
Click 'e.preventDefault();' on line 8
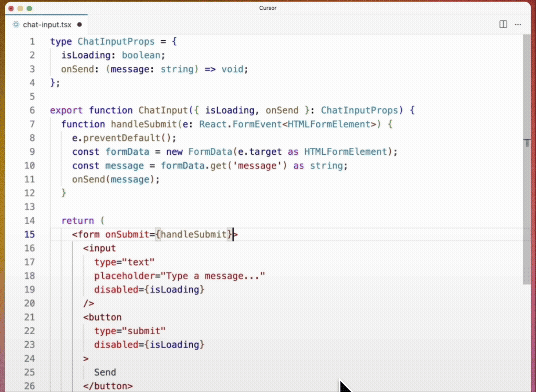tap(124, 138)
